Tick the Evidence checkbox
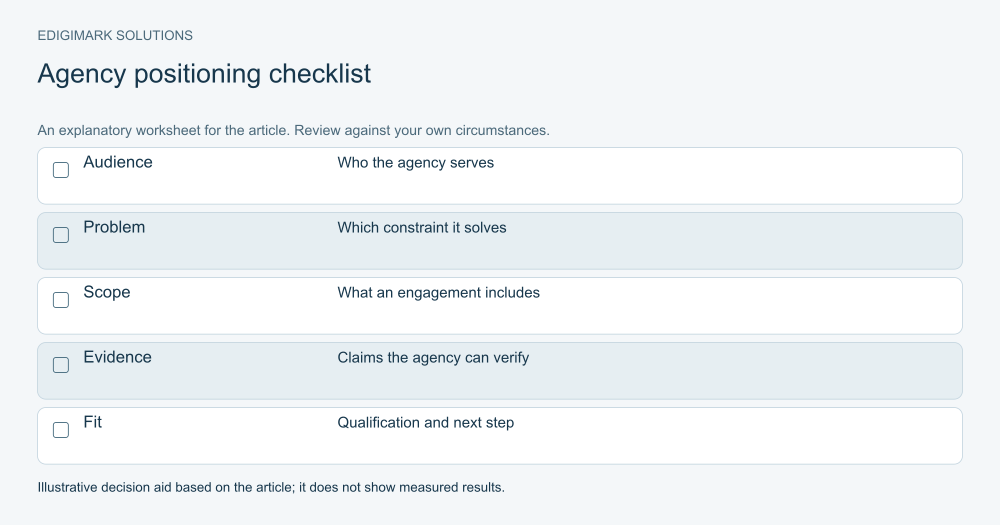The image size is (1000, 525). 61,365
